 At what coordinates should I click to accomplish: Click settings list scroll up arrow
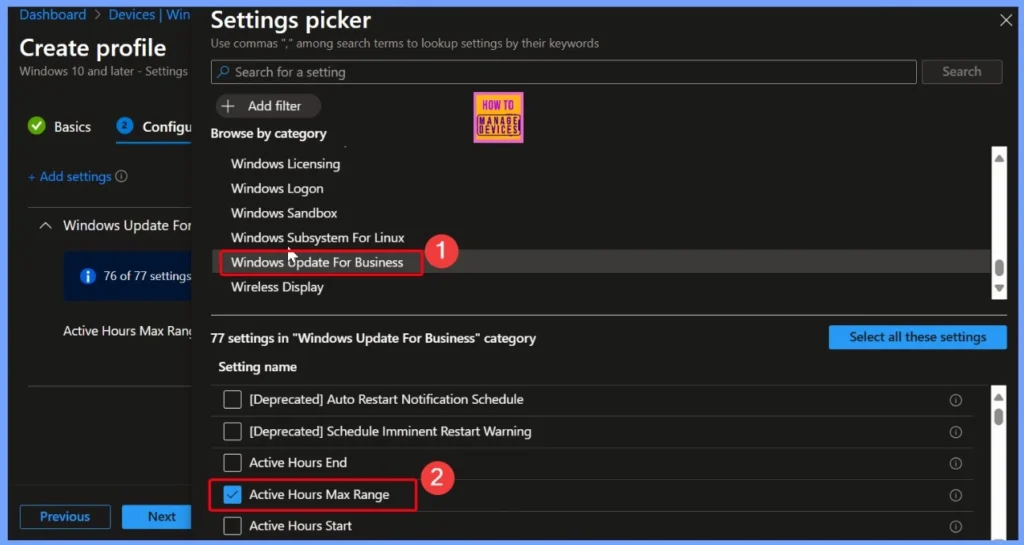(x=999, y=397)
